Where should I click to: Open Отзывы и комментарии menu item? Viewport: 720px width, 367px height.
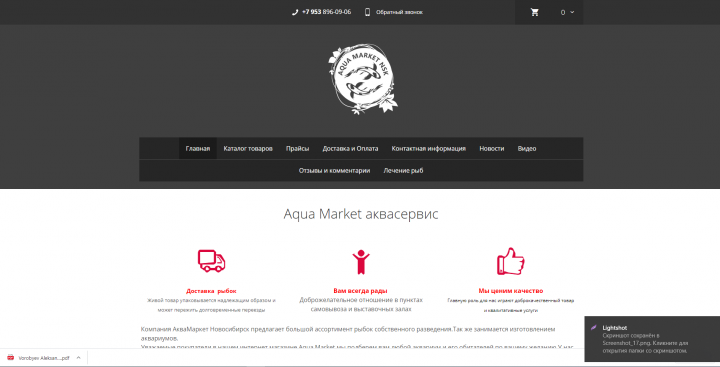pyautogui.click(x=334, y=170)
